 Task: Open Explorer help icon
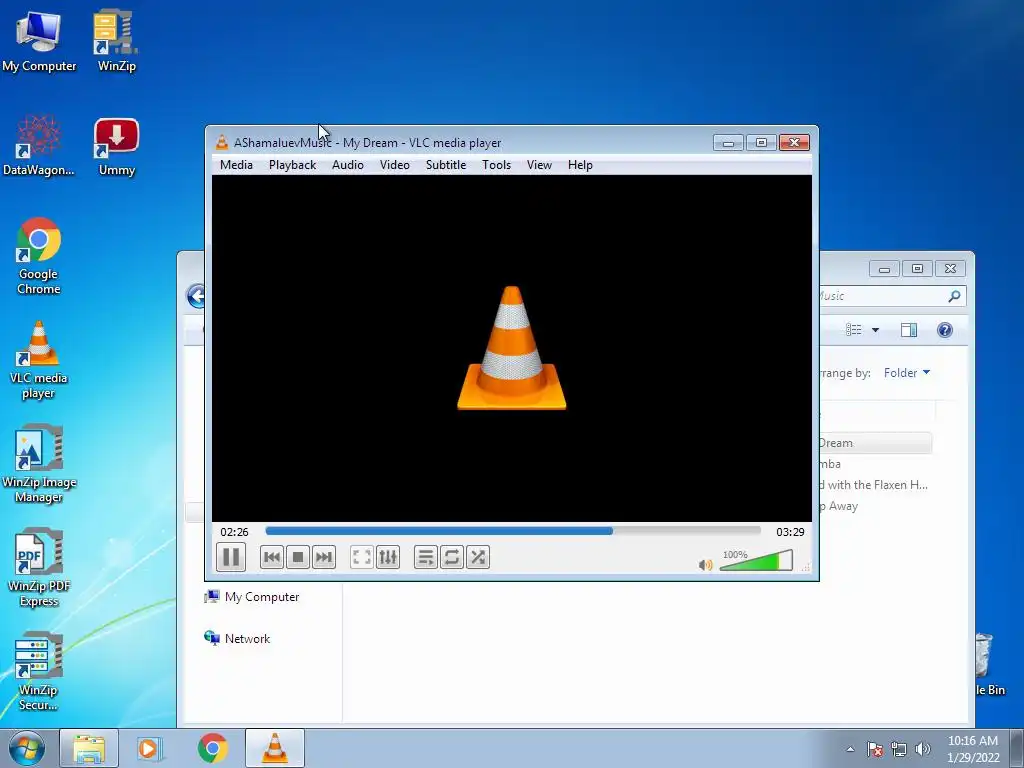click(944, 330)
